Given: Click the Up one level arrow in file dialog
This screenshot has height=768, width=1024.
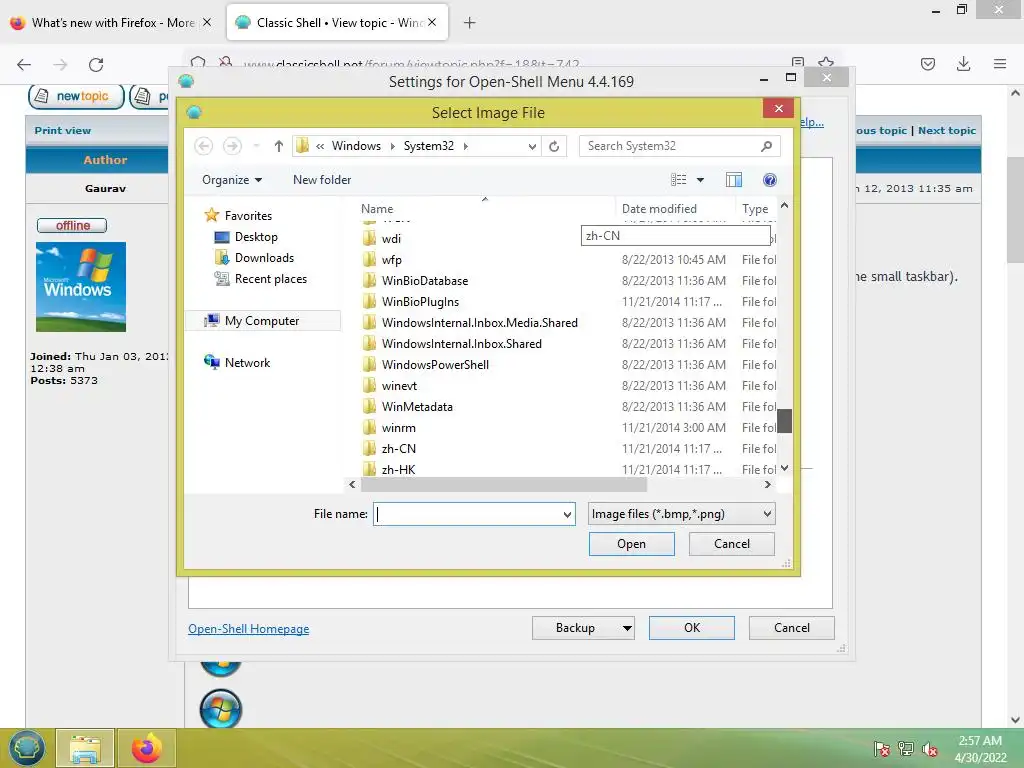Looking at the screenshot, I should tap(279, 146).
